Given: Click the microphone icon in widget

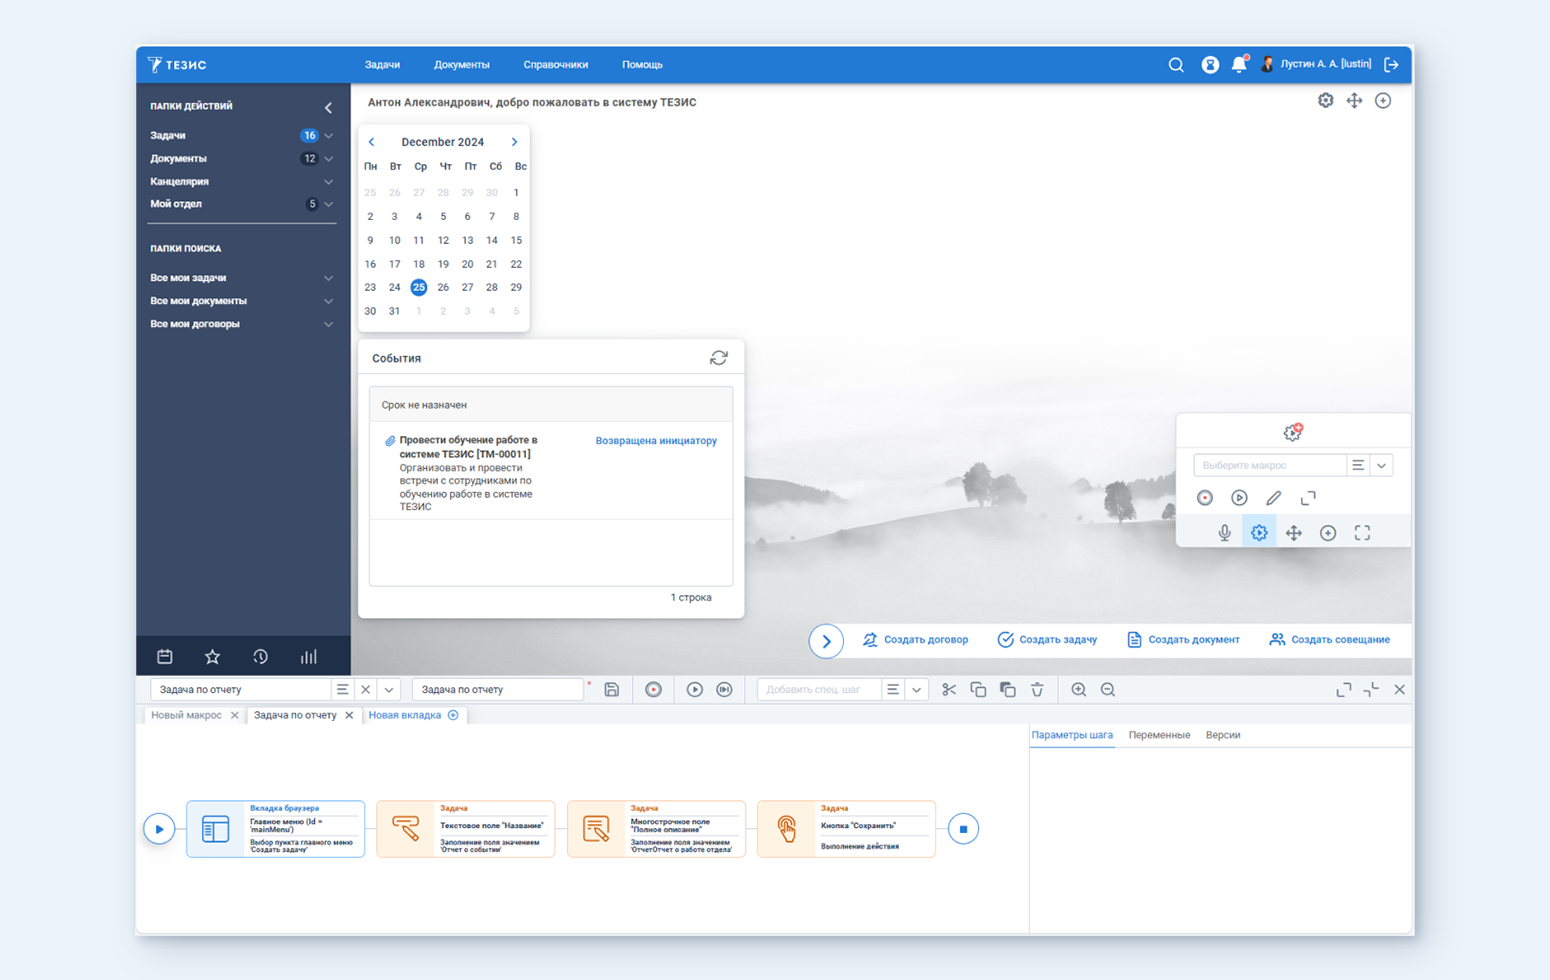Looking at the screenshot, I should point(1225,533).
